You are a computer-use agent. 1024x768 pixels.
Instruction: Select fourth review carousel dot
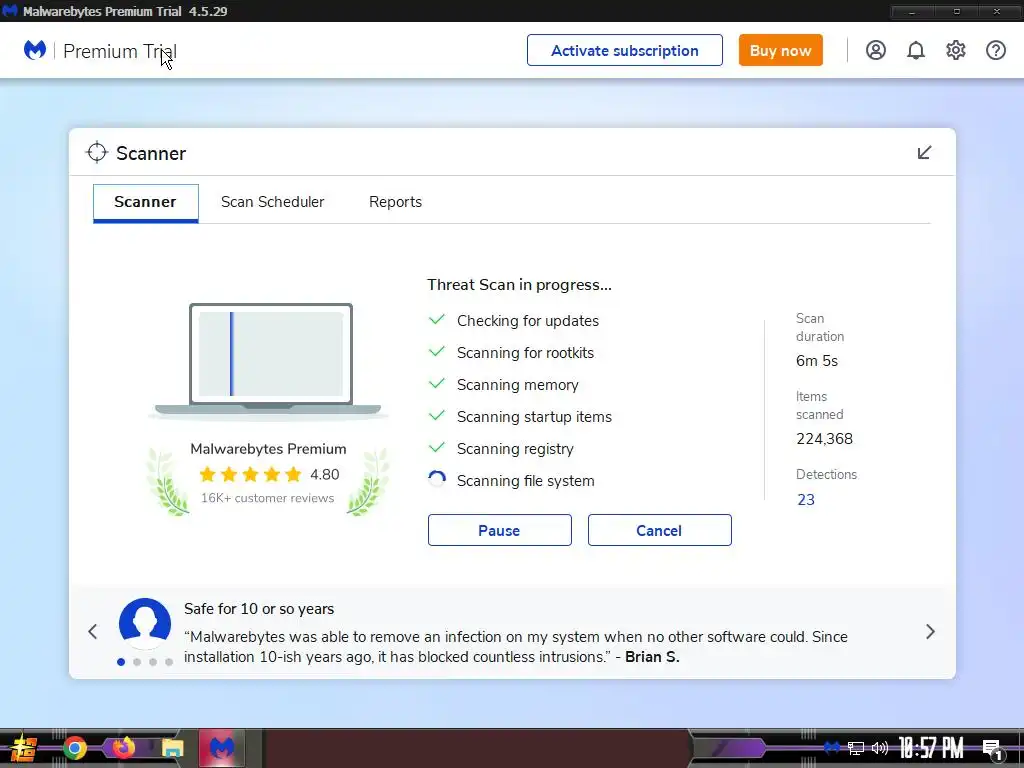click(x=168, y=662)
